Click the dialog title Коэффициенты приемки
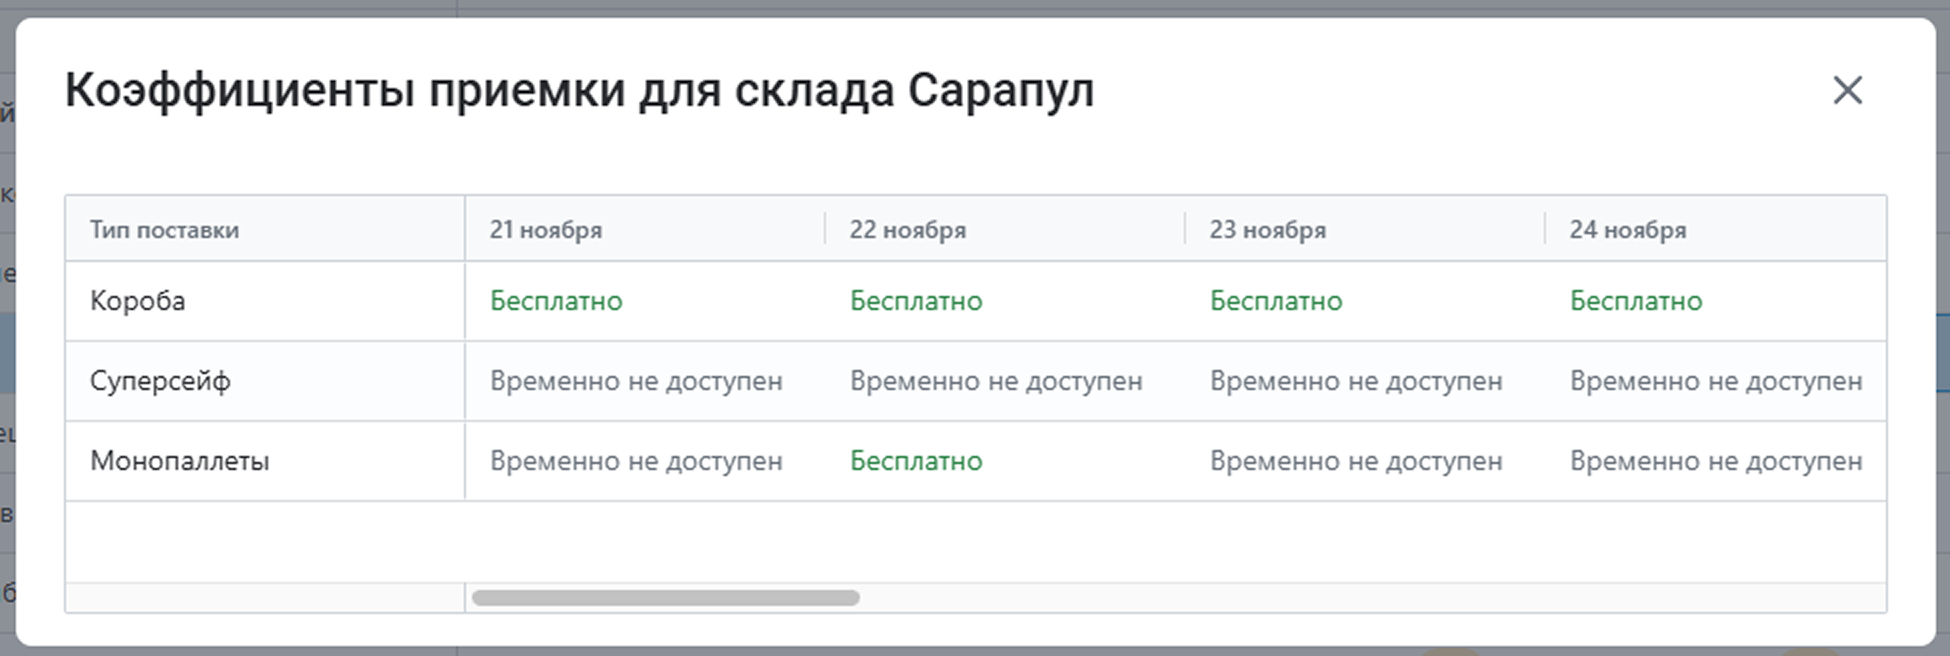 [x=579, y=90]
